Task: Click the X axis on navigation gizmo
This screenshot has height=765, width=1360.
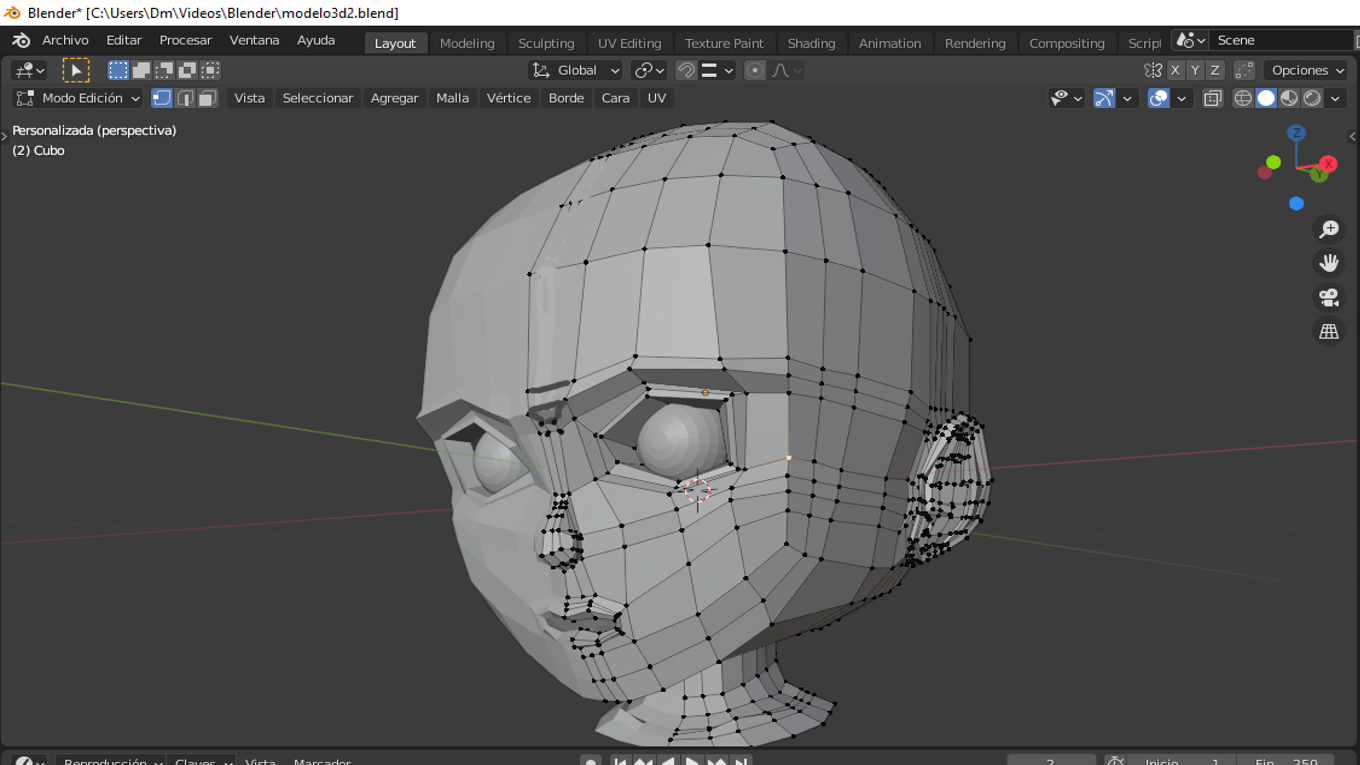Action: [1328, 164]
